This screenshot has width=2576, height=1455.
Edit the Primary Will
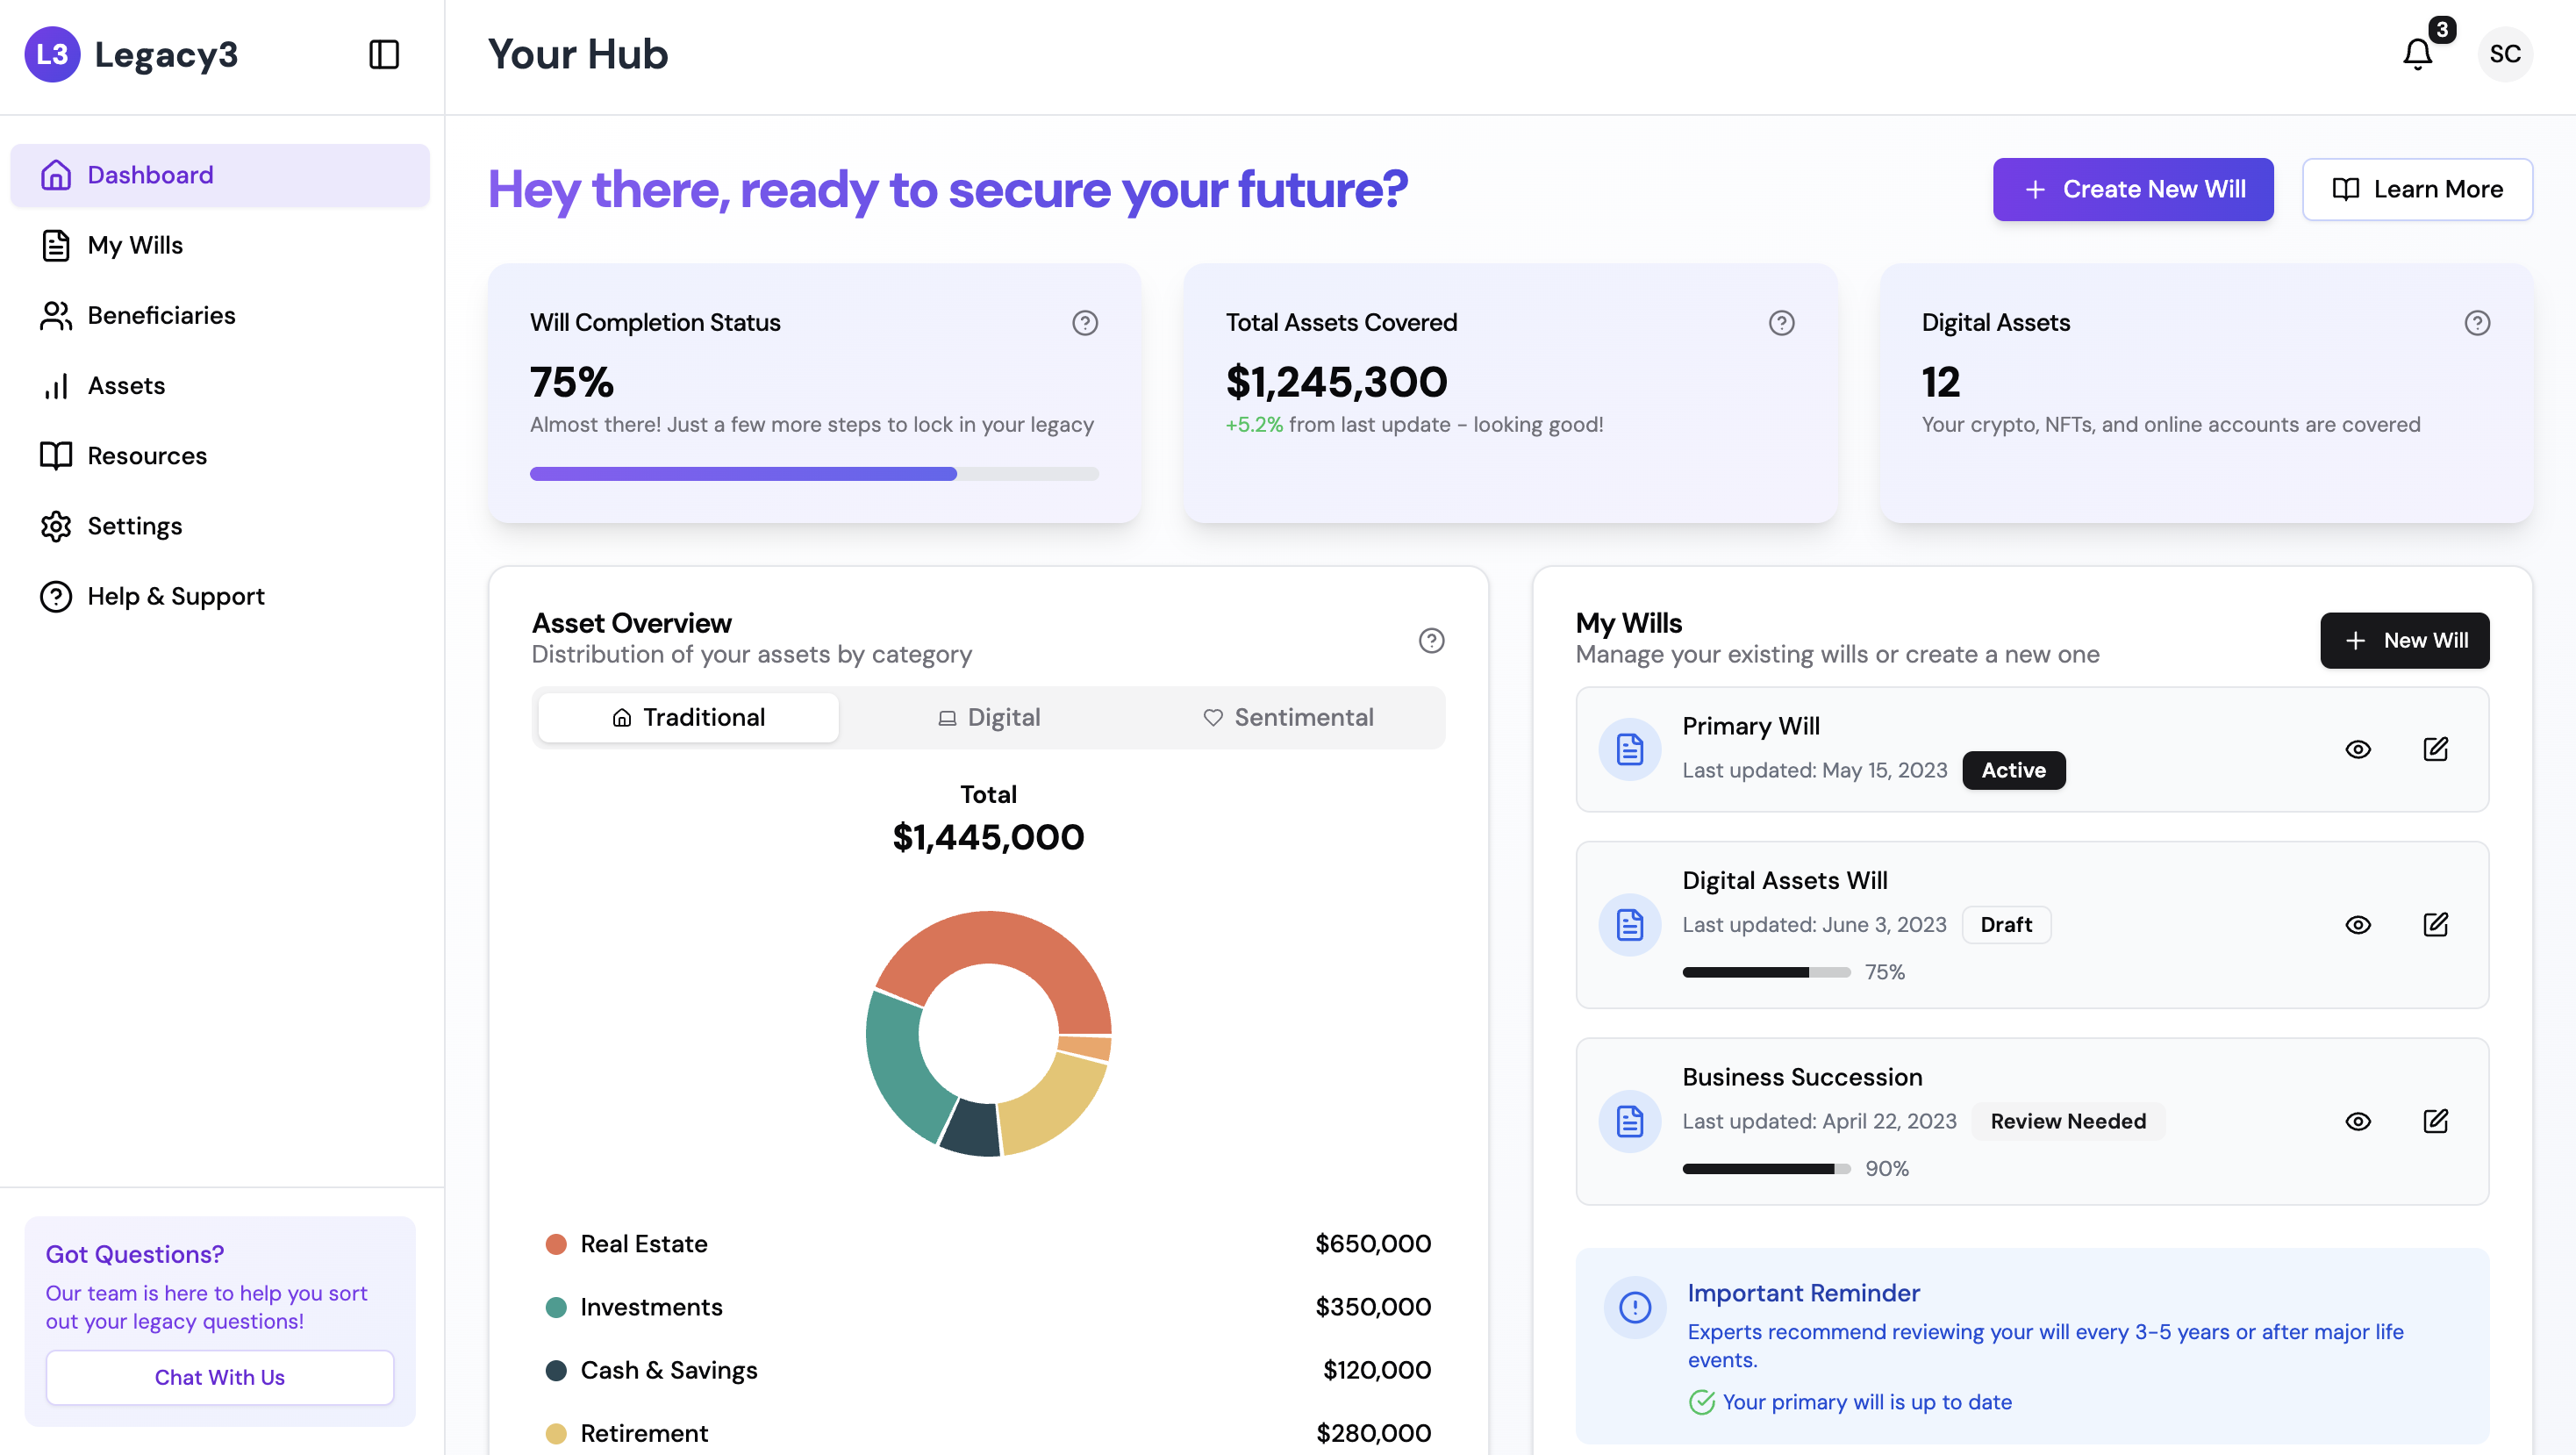(2435, 749)
